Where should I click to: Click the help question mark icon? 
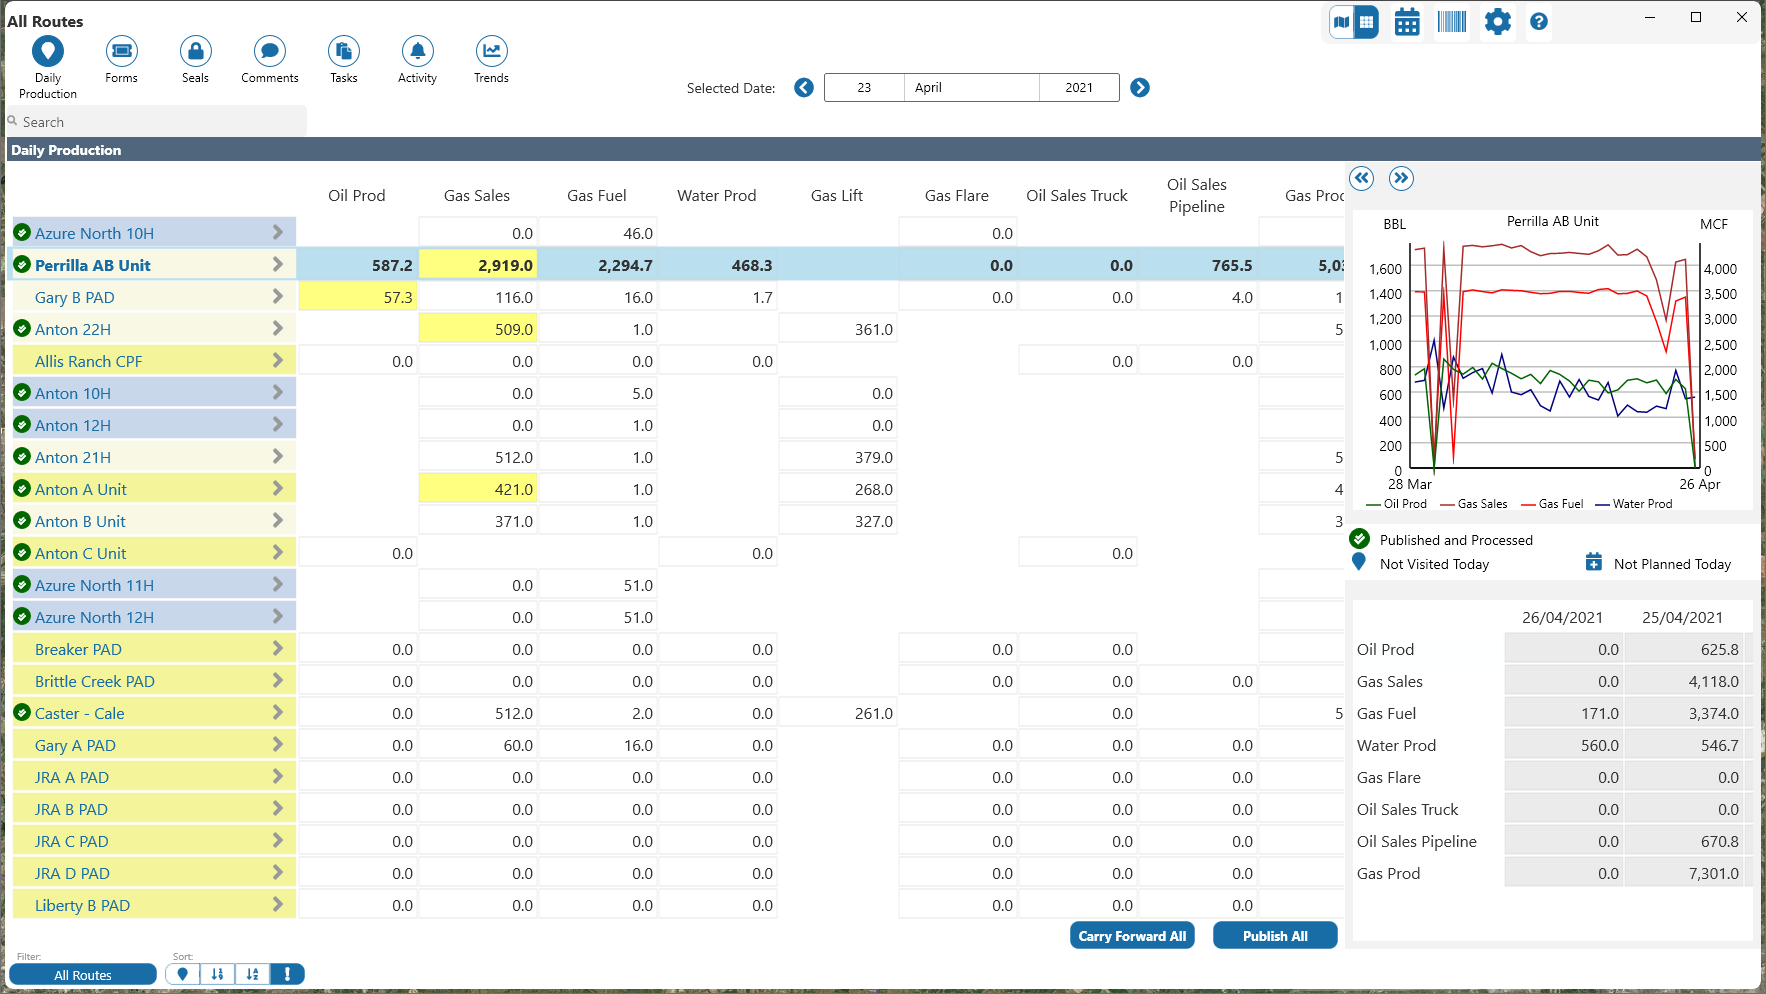pyautogui.click(x=1539, y=22)
